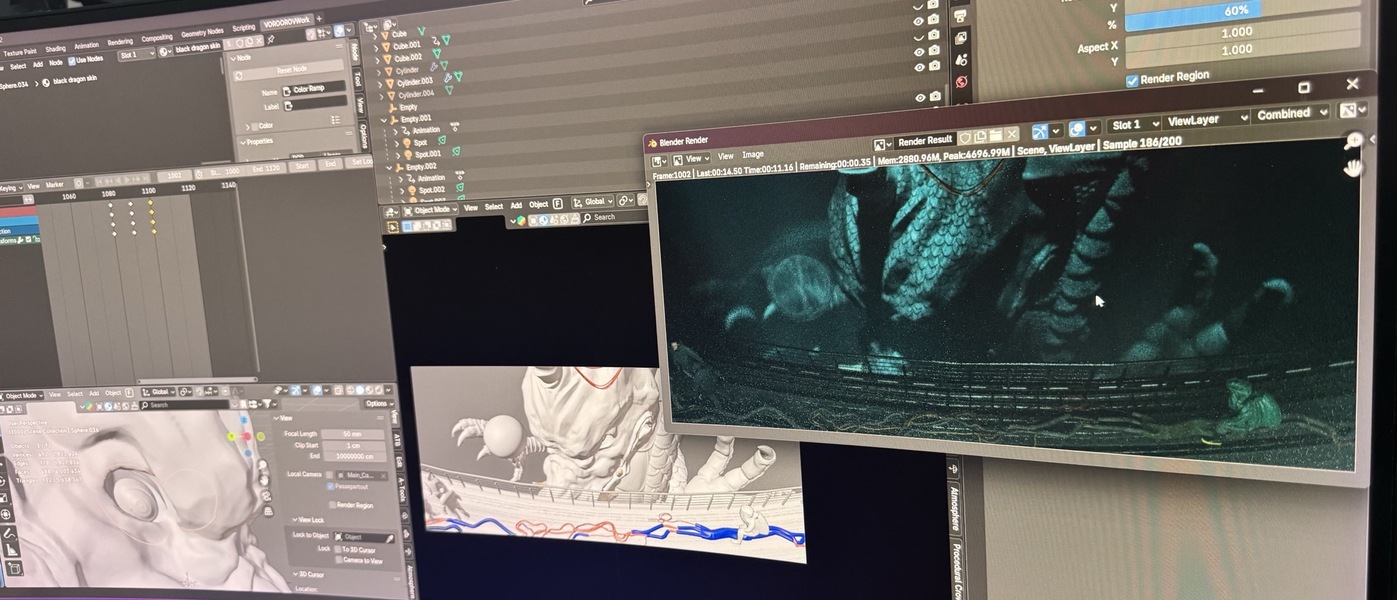Open the Slot 1 dropdown in the render window
The height and width of the screenshot is (600, 1397).
(x=1133, y=125)
